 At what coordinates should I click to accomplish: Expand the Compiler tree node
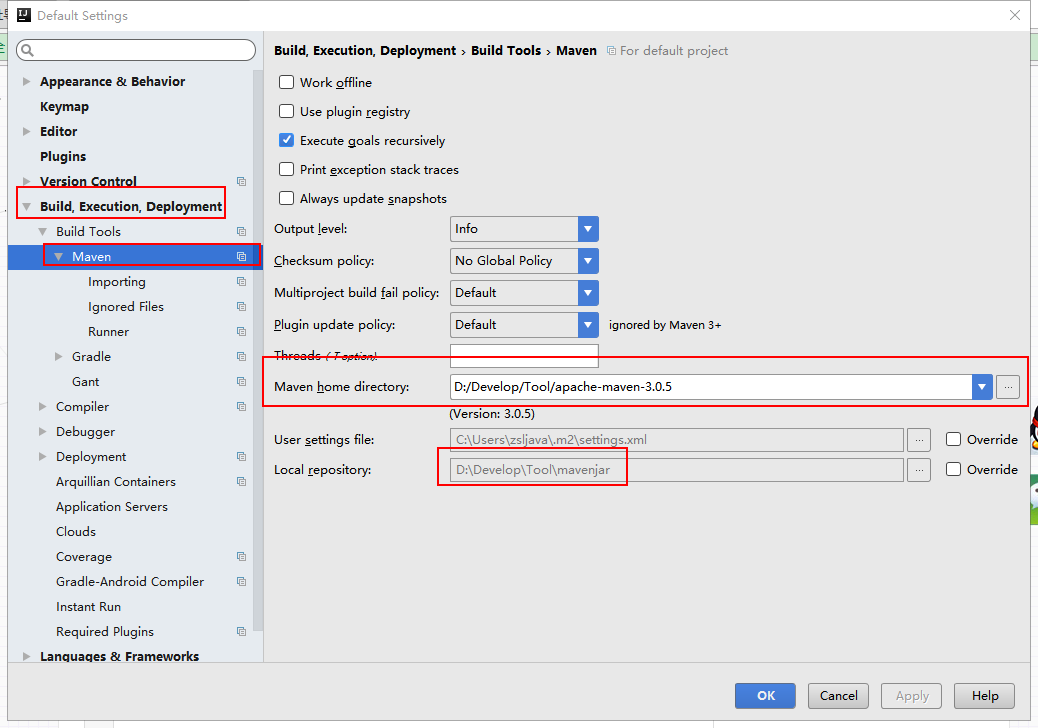[42, 406]
